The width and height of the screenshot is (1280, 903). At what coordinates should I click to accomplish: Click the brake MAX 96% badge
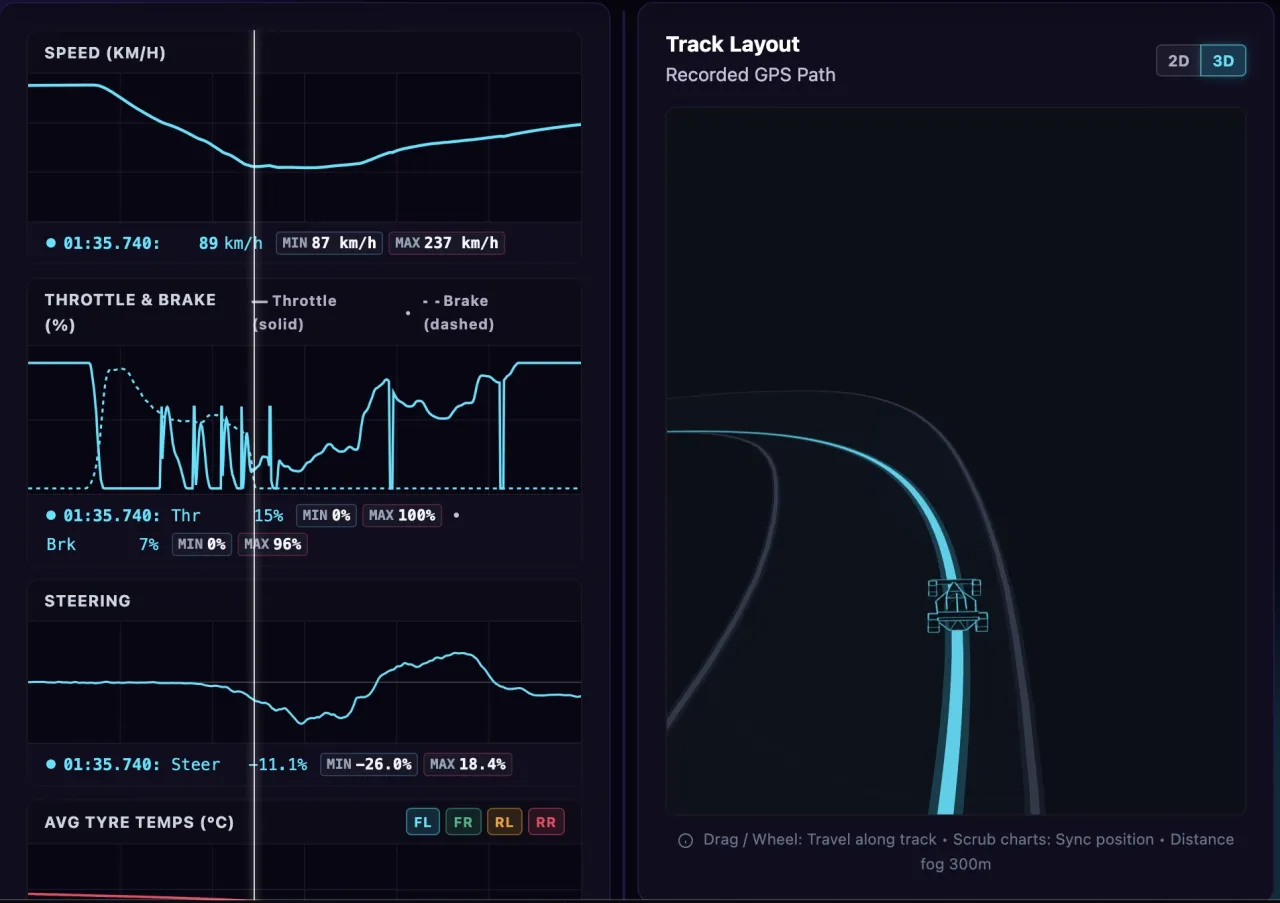[273, 544]
